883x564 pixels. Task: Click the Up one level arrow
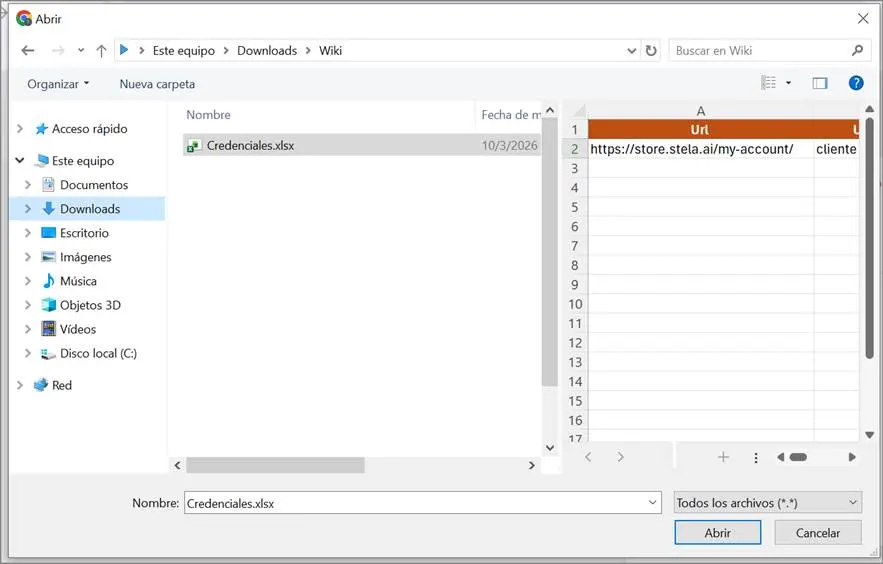click(x=101, y=51)
